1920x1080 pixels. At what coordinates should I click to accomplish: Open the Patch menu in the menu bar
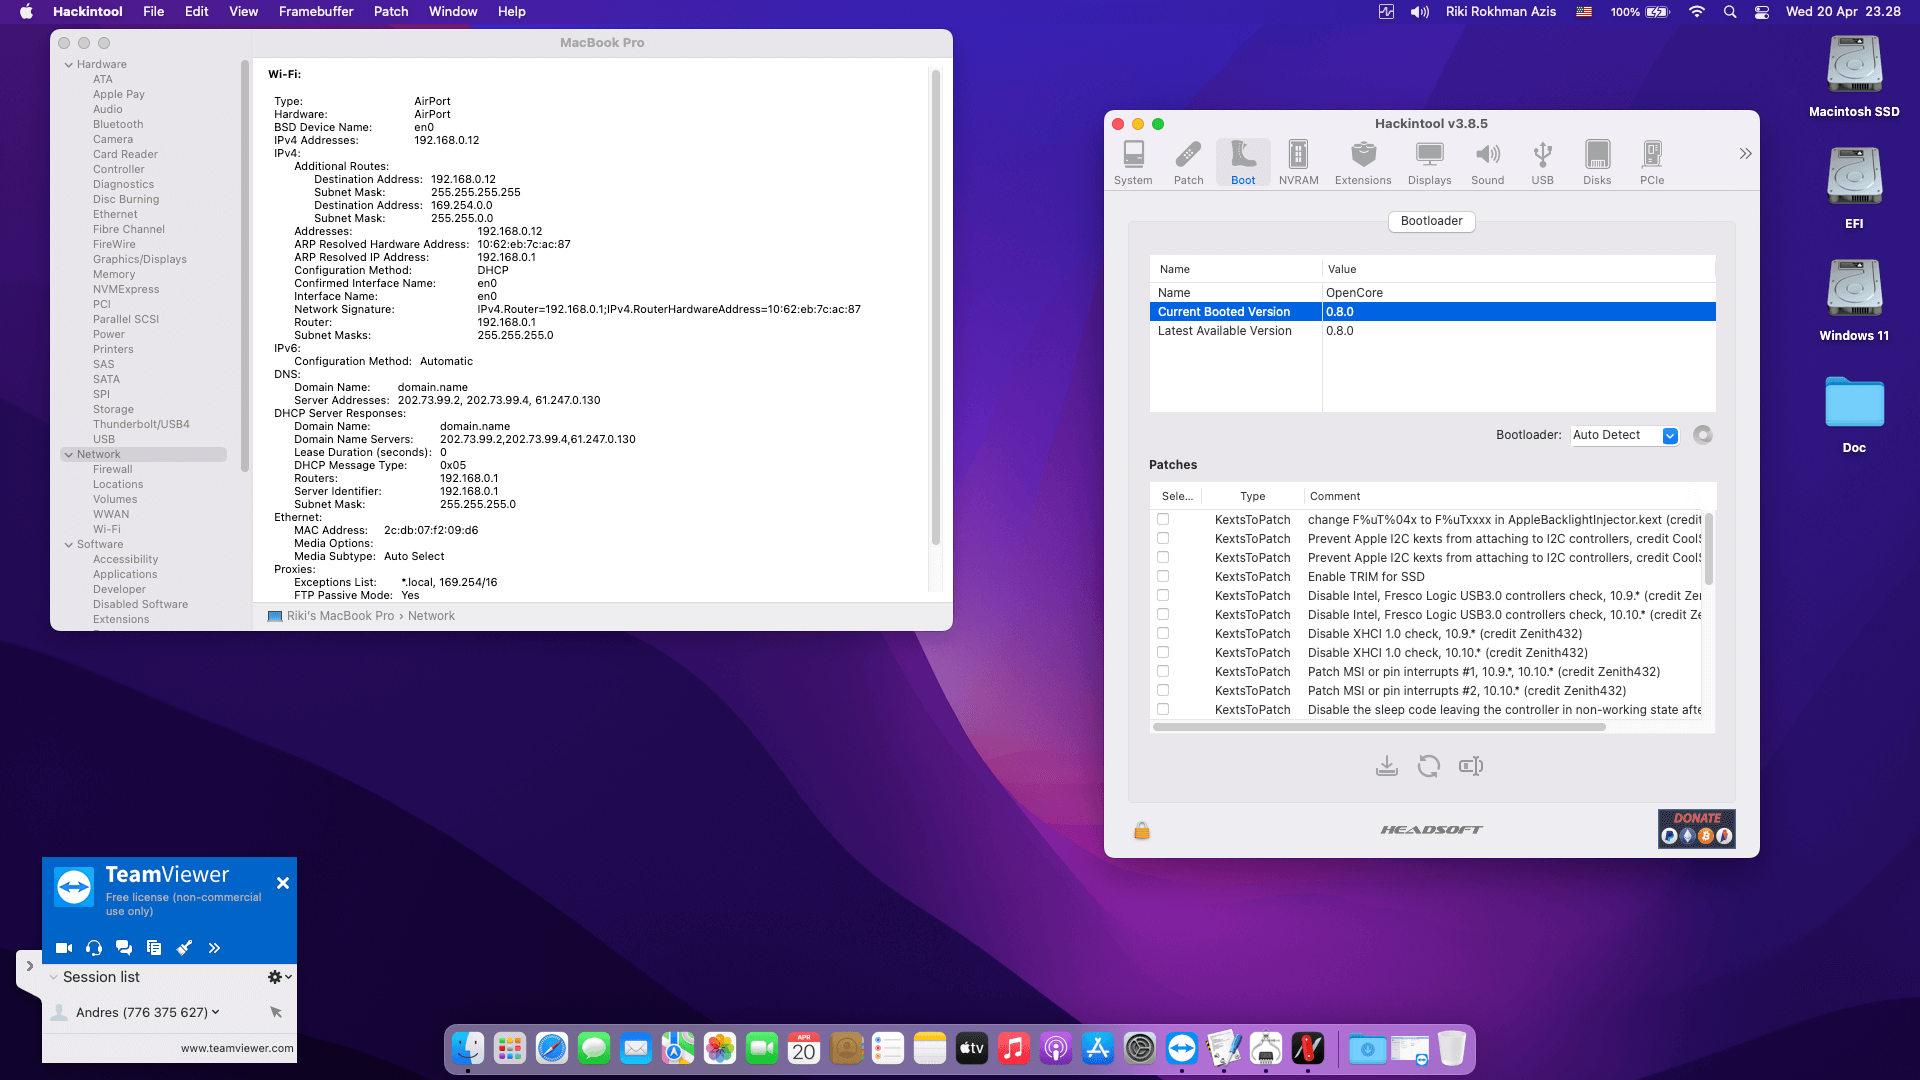pos(391,12)
